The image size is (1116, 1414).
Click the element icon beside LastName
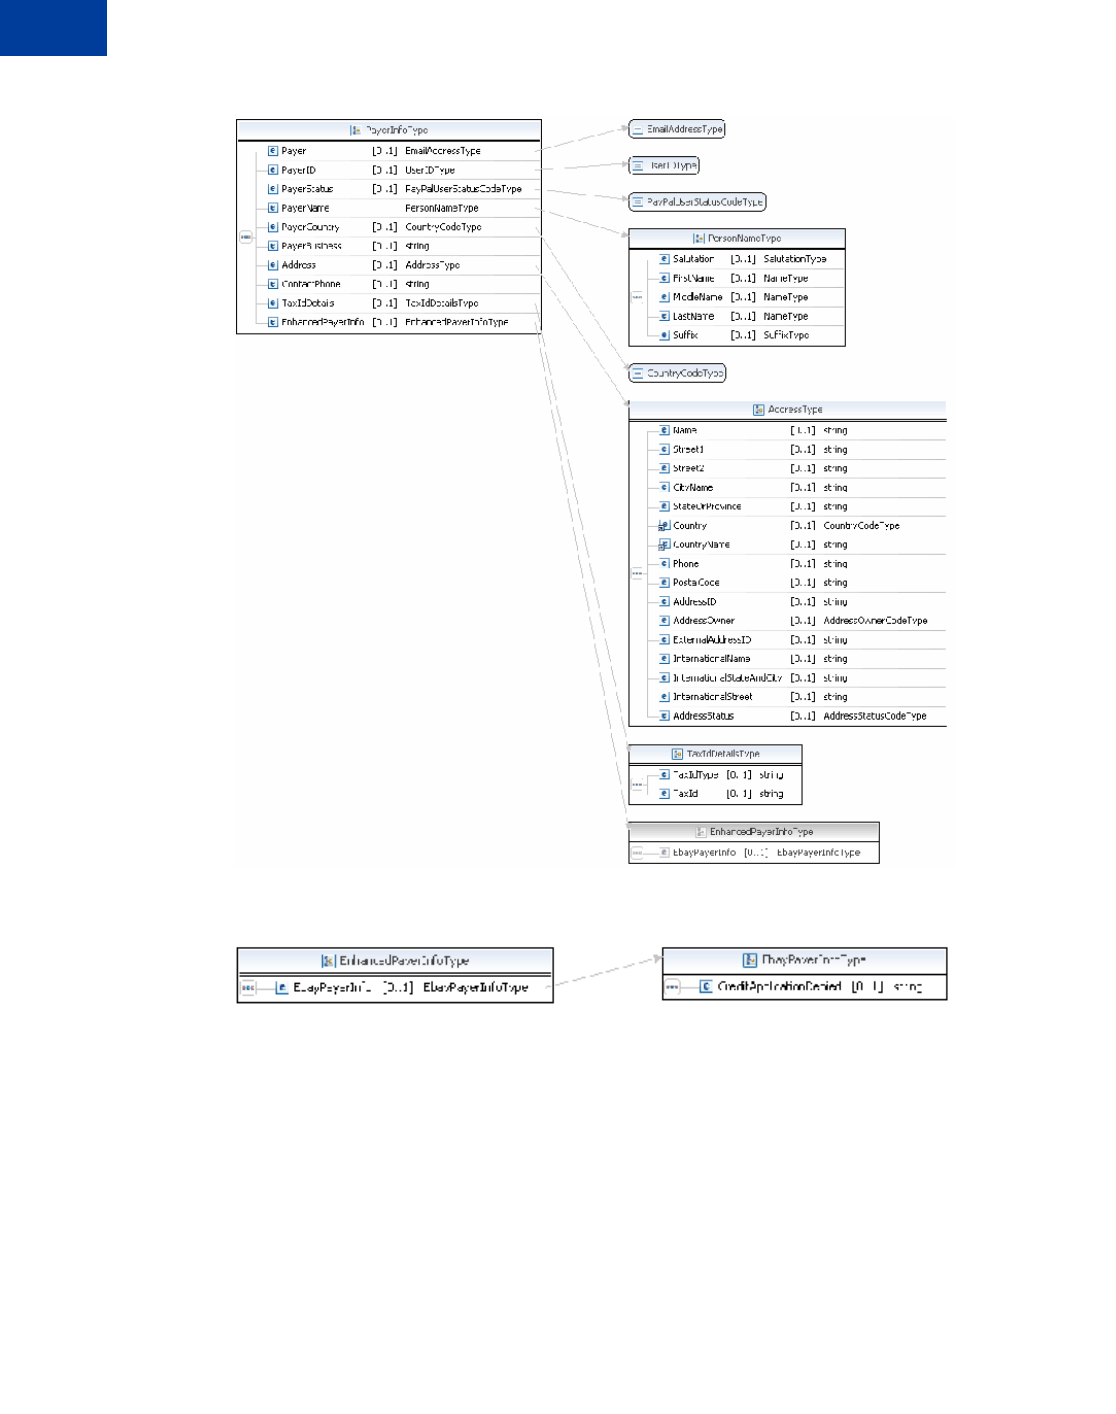tap(664, 316)
